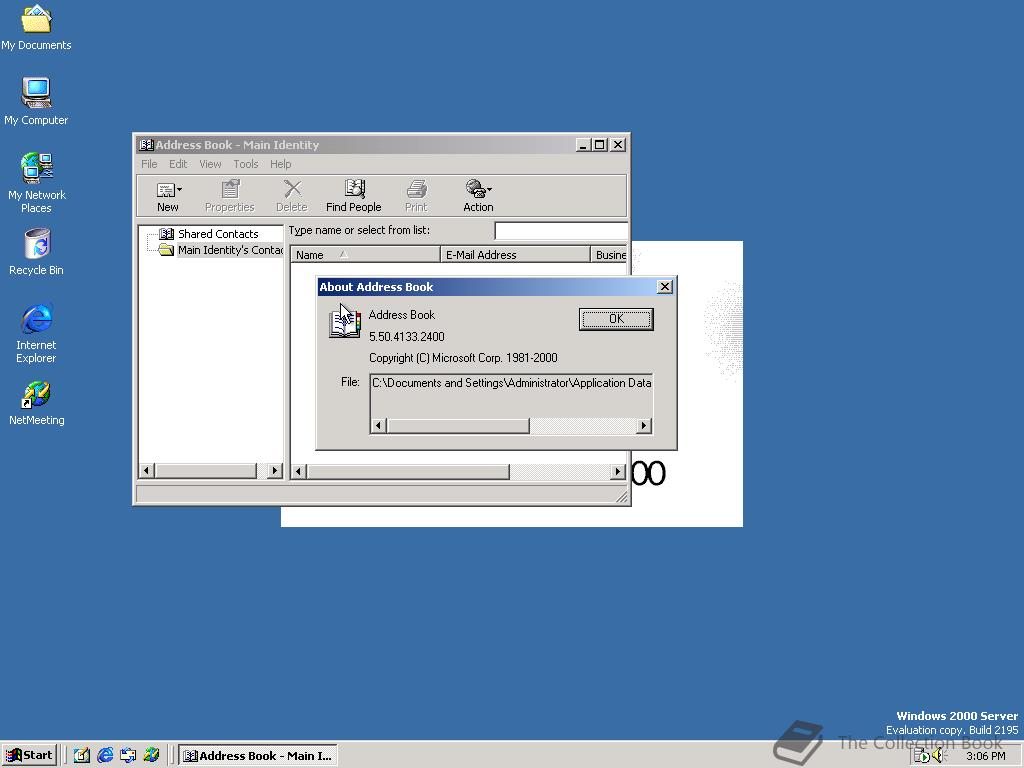
Task: Select Internet Explorer desktop icon
Action: pyautogui.click(x=37, y=333)
